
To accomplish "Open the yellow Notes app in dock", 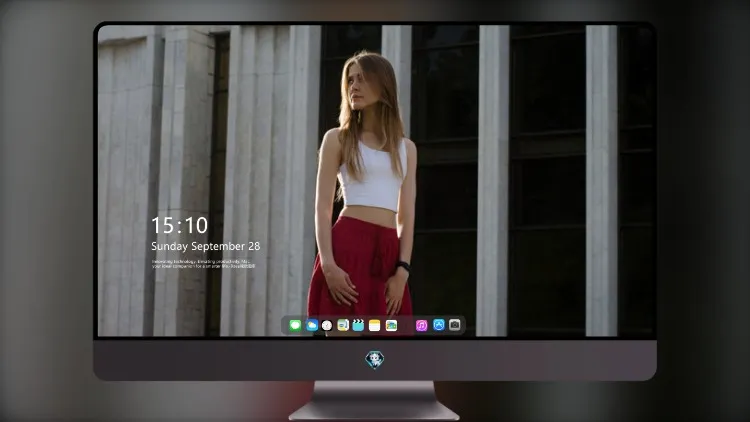I will [375, 325].
